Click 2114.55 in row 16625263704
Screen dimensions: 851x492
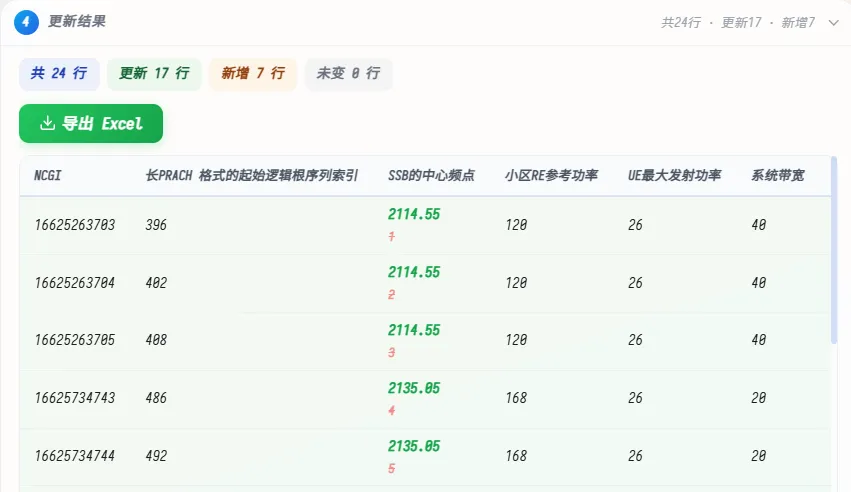click(x=414, y=272)
